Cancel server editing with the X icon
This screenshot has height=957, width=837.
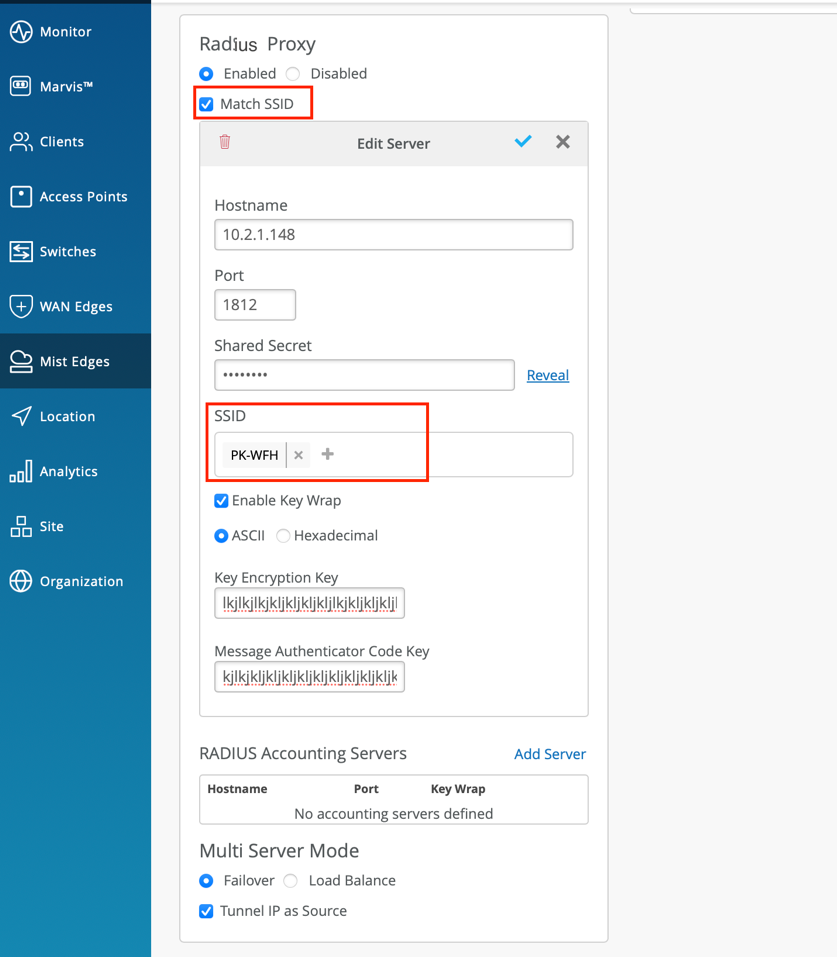(563, 142)
